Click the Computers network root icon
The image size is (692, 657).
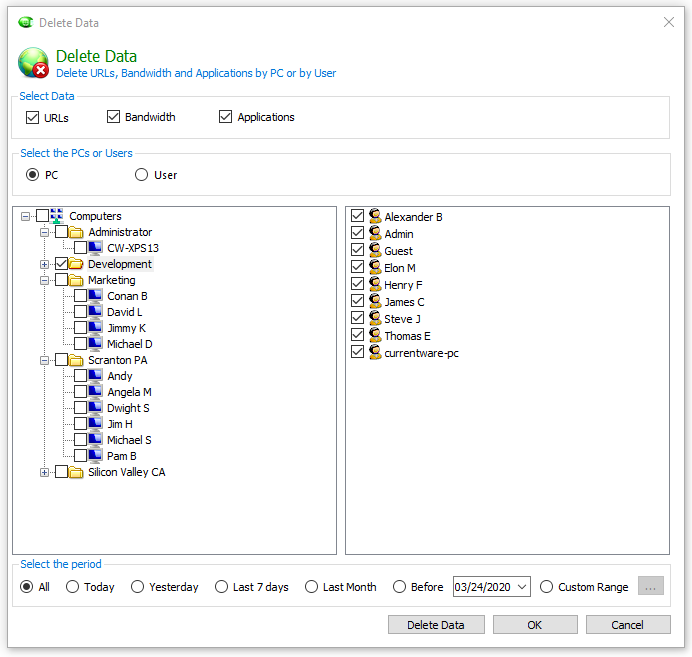57,216
